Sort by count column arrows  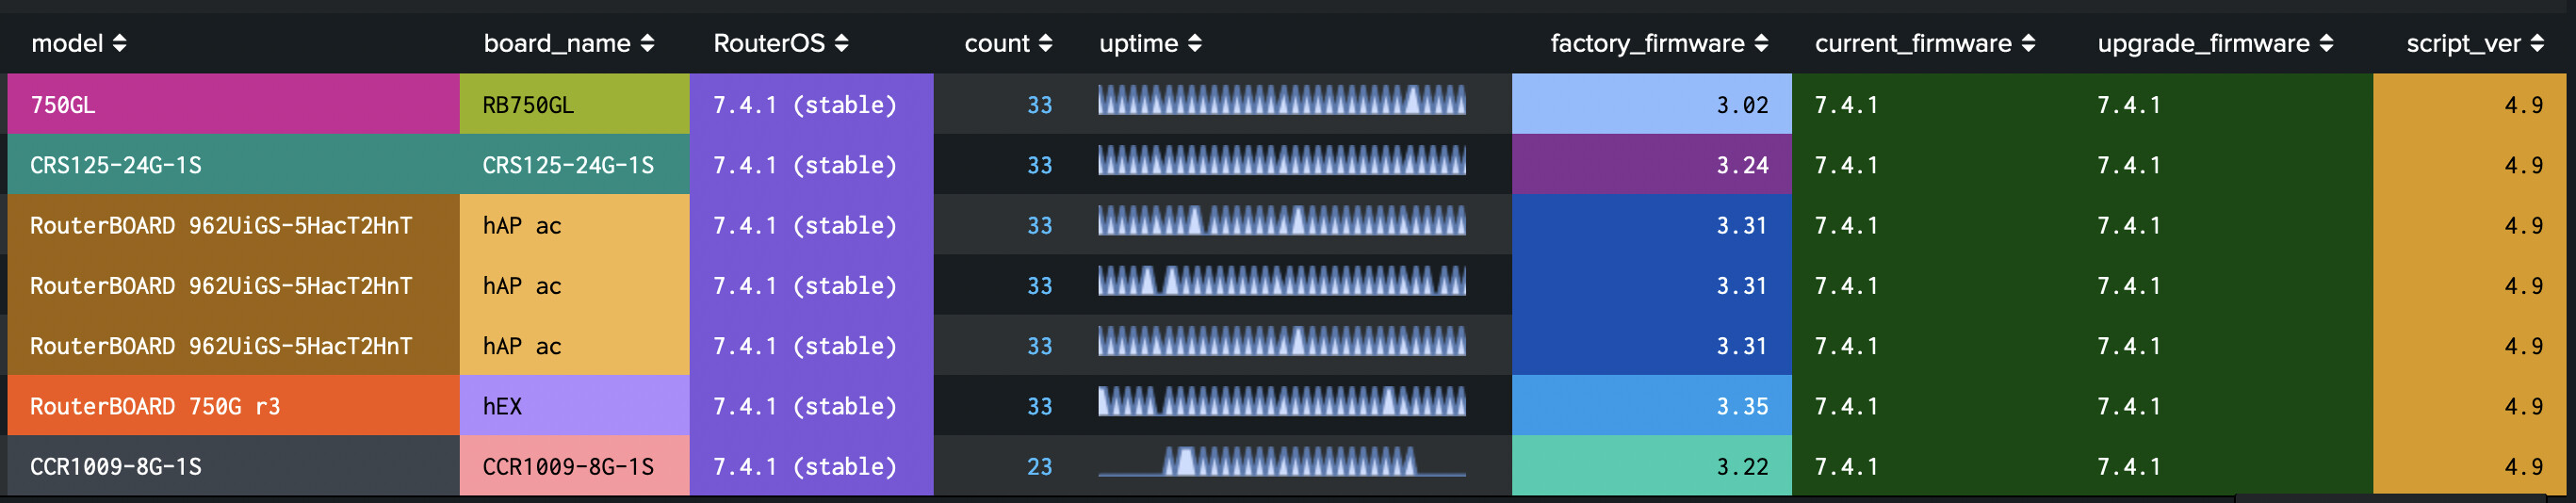tap(1045, 43)
